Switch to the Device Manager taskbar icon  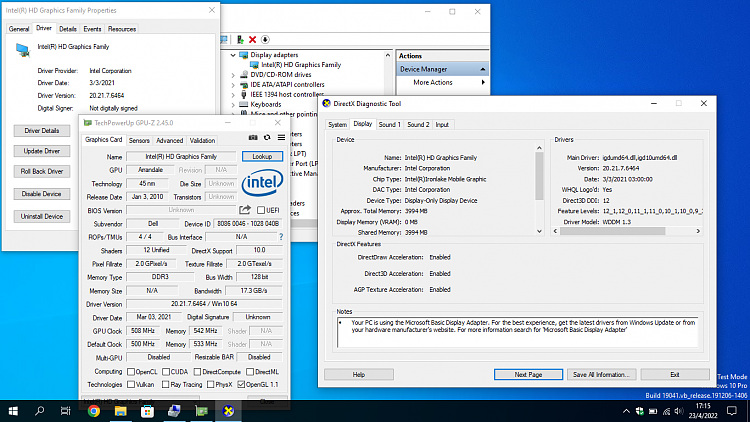[x=174, y=411]
